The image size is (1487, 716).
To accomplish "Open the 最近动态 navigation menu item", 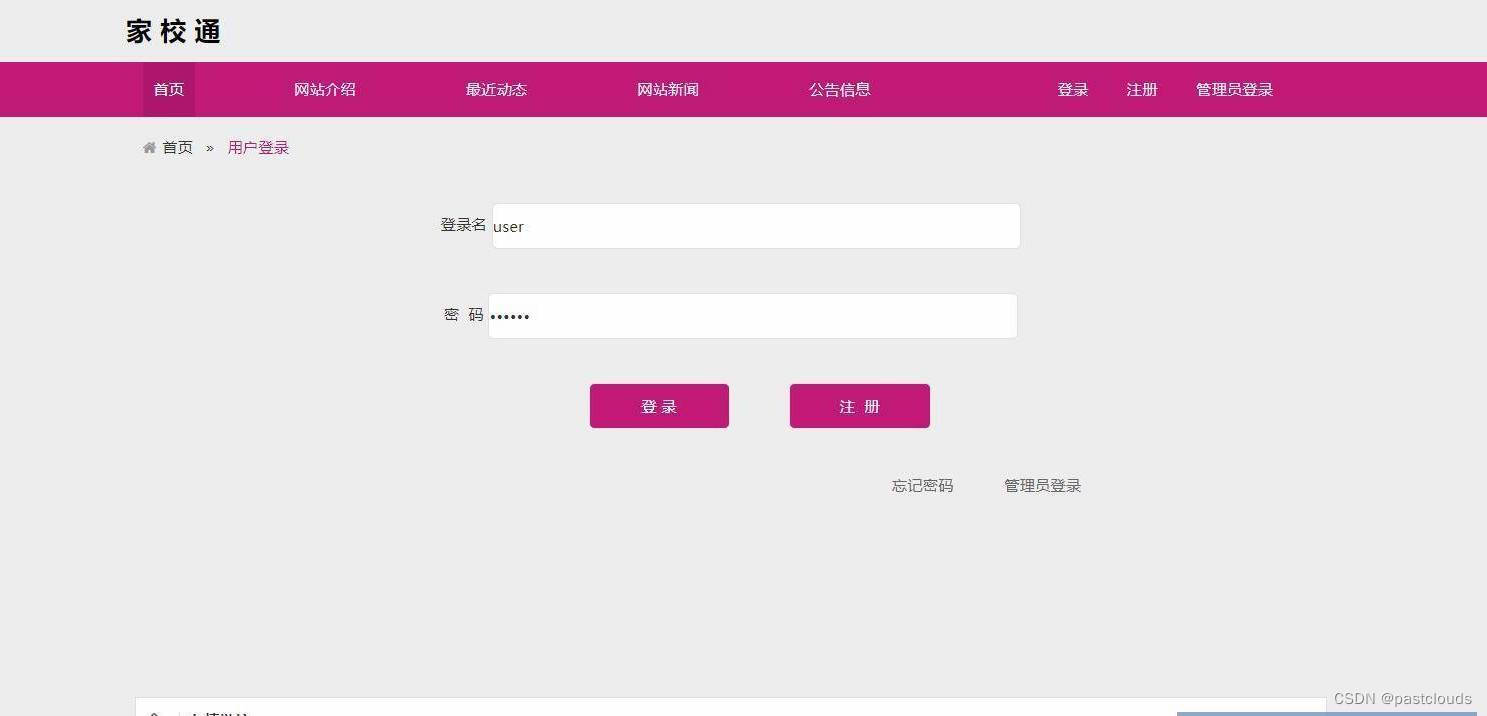I will pos(496,89).
